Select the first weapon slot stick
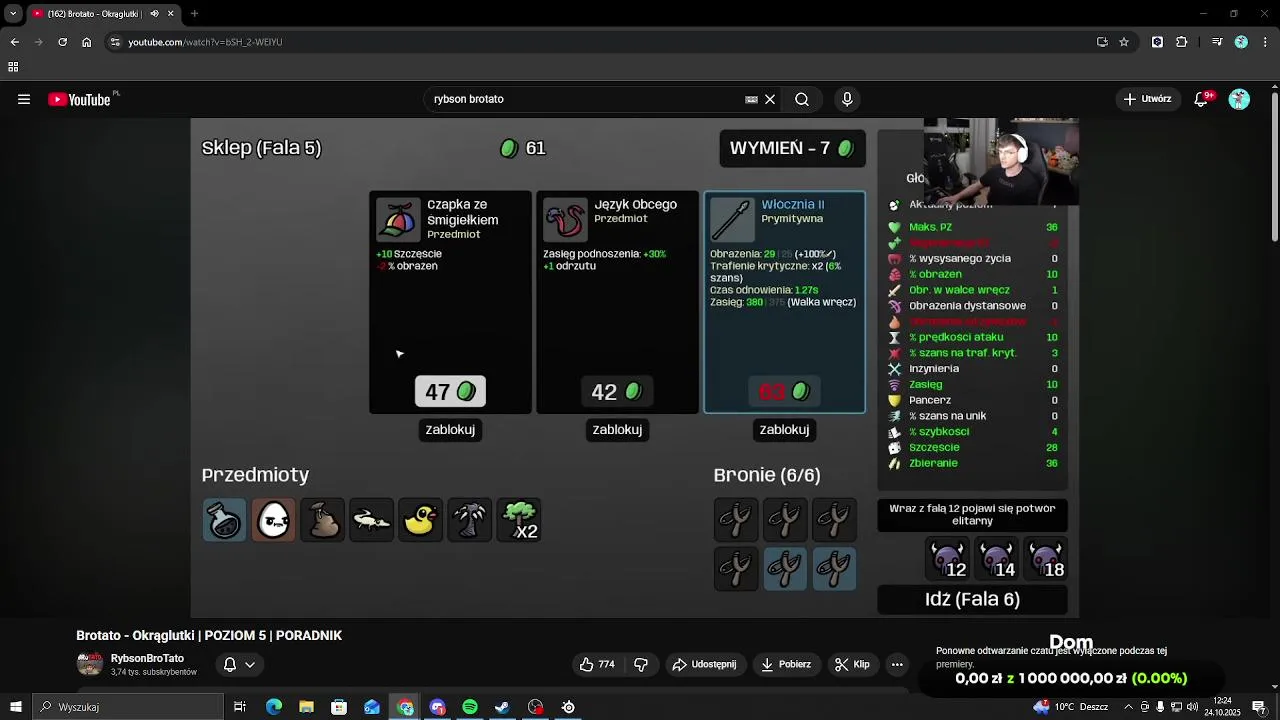 point(736,520)
